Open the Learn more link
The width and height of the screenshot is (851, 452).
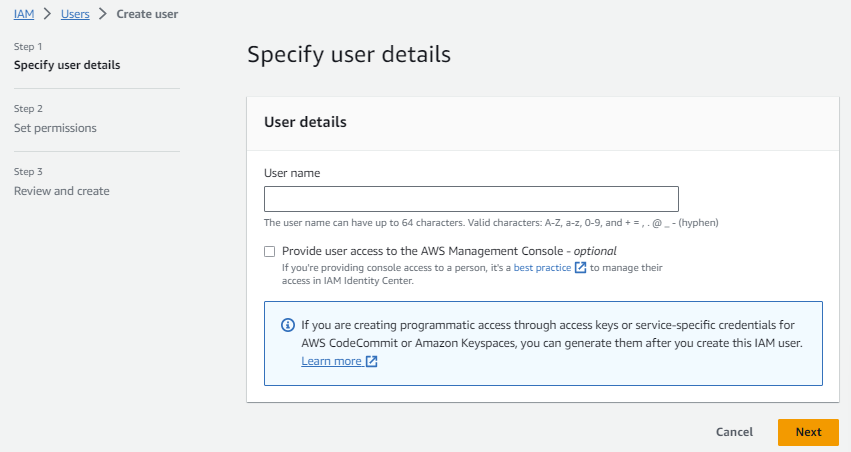pos(331,361)
